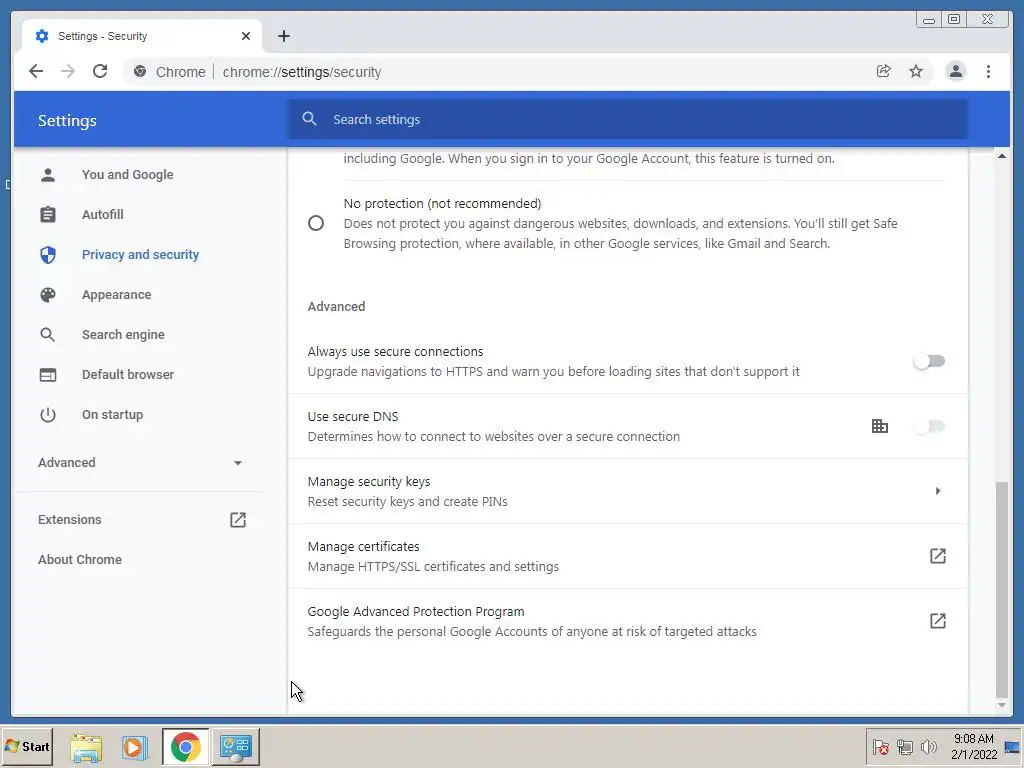Open the You and Google section
This screenshot has height=768, width=1024.
click(x=127, y=174)
